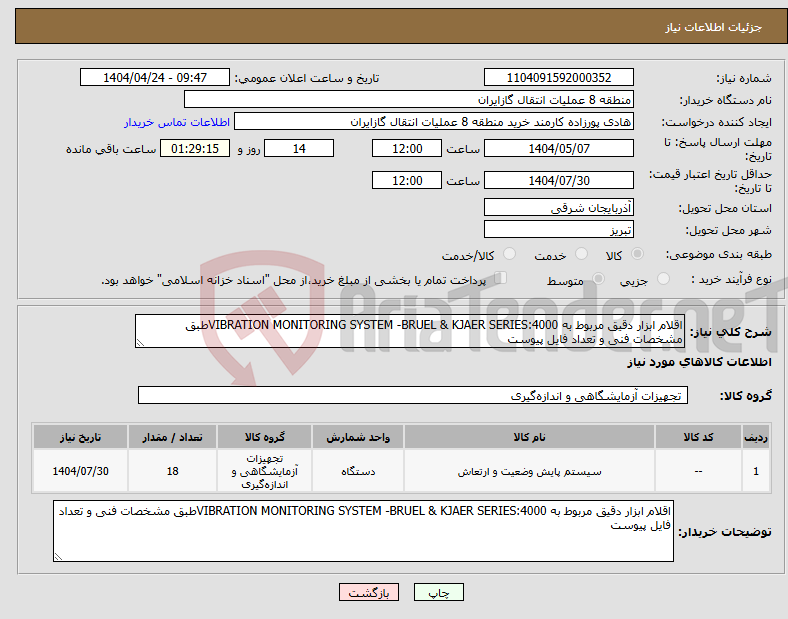Select the جزیی purchase type radio
The image size is (788, 619).
[x=663, y=278]
